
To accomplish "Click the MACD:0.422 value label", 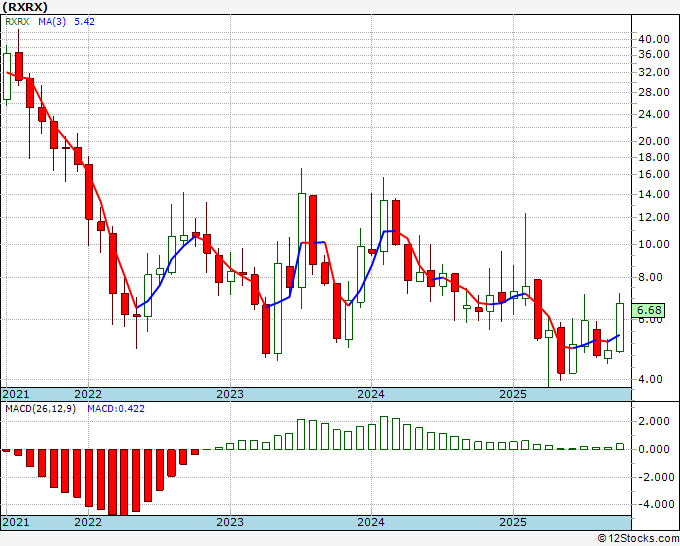I will tap(116, 409).
